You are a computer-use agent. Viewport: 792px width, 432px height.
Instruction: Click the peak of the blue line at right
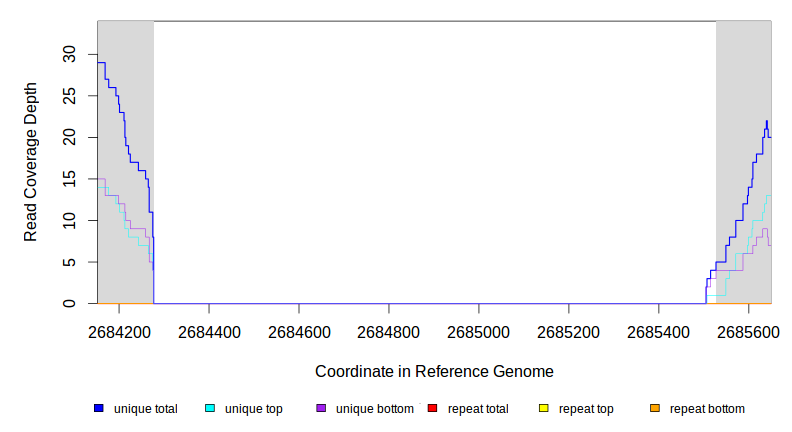pyautogui.click(x=767, y=121)
